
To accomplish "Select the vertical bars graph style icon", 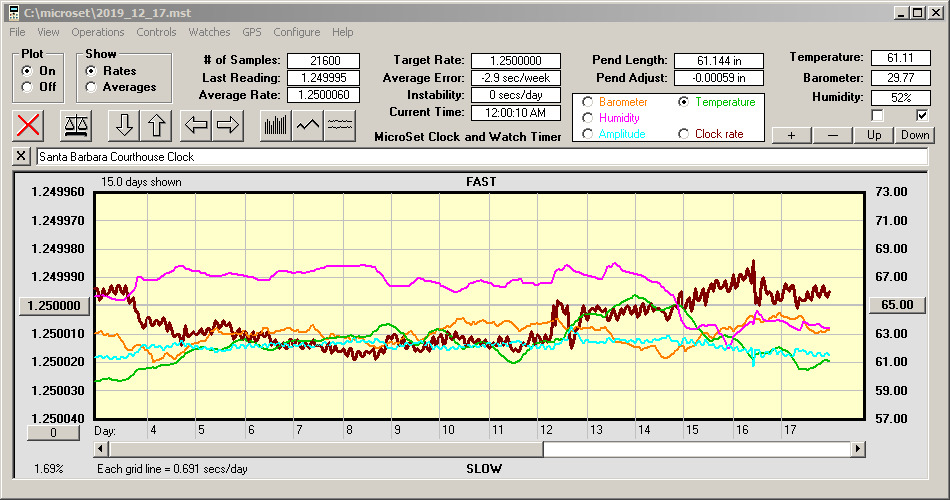I will coord(275,125).
